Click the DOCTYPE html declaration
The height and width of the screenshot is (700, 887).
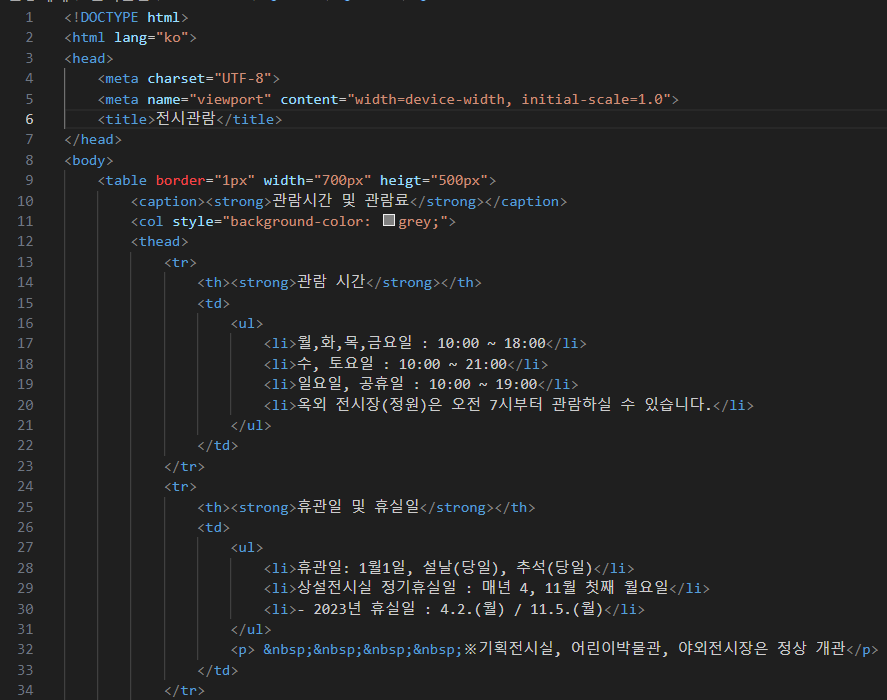pyautogui.click(x=126, y=18)
